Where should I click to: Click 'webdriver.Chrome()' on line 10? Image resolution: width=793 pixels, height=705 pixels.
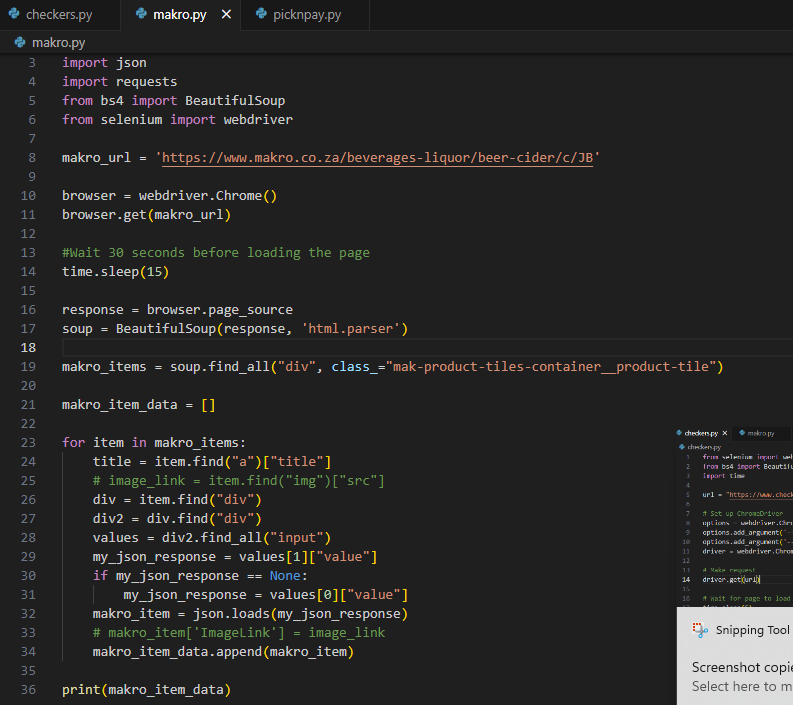pos(208,196)
